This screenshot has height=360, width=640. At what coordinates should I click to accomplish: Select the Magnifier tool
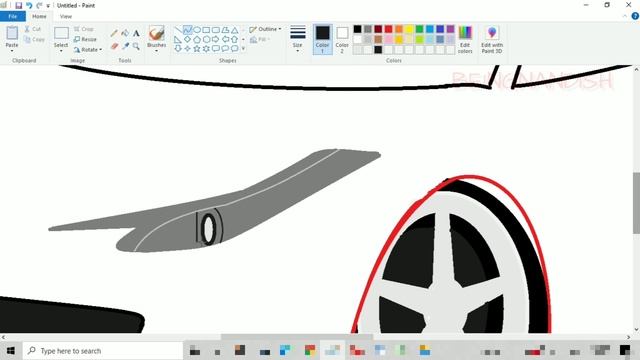tap(136, 47)
